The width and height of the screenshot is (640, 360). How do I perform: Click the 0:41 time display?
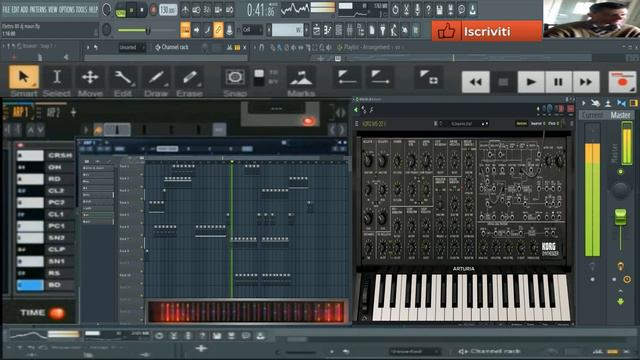click(x=260, y=10)
